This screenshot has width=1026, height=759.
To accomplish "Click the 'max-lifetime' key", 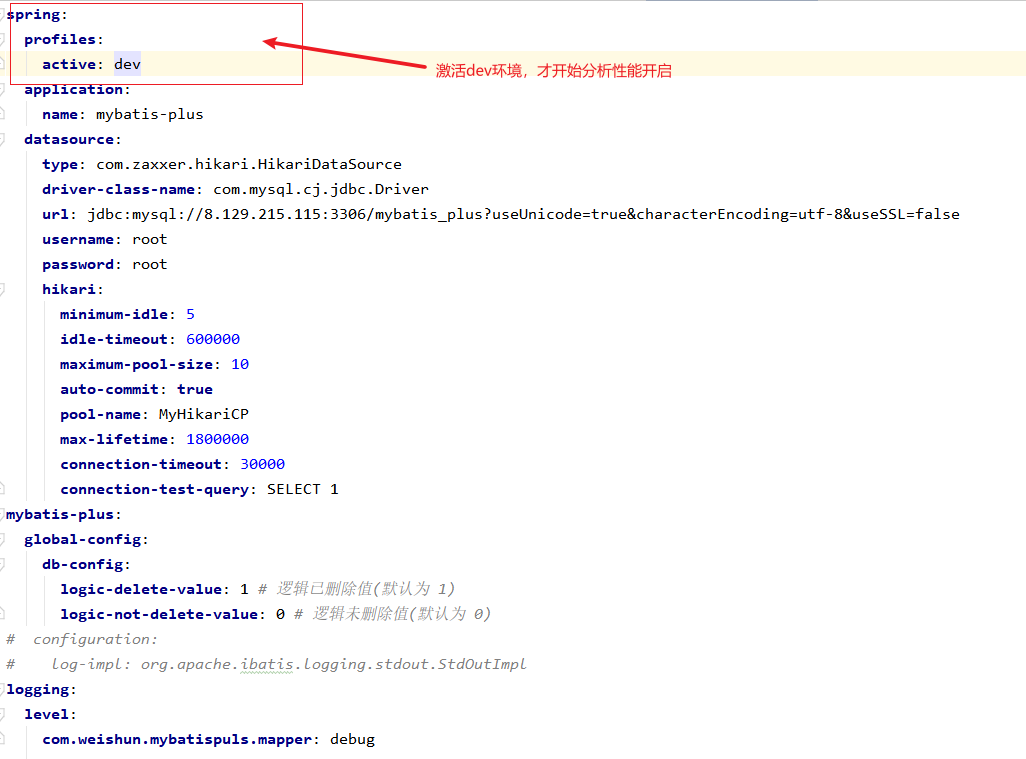I will pyautogui.click(x=114, y=439).
